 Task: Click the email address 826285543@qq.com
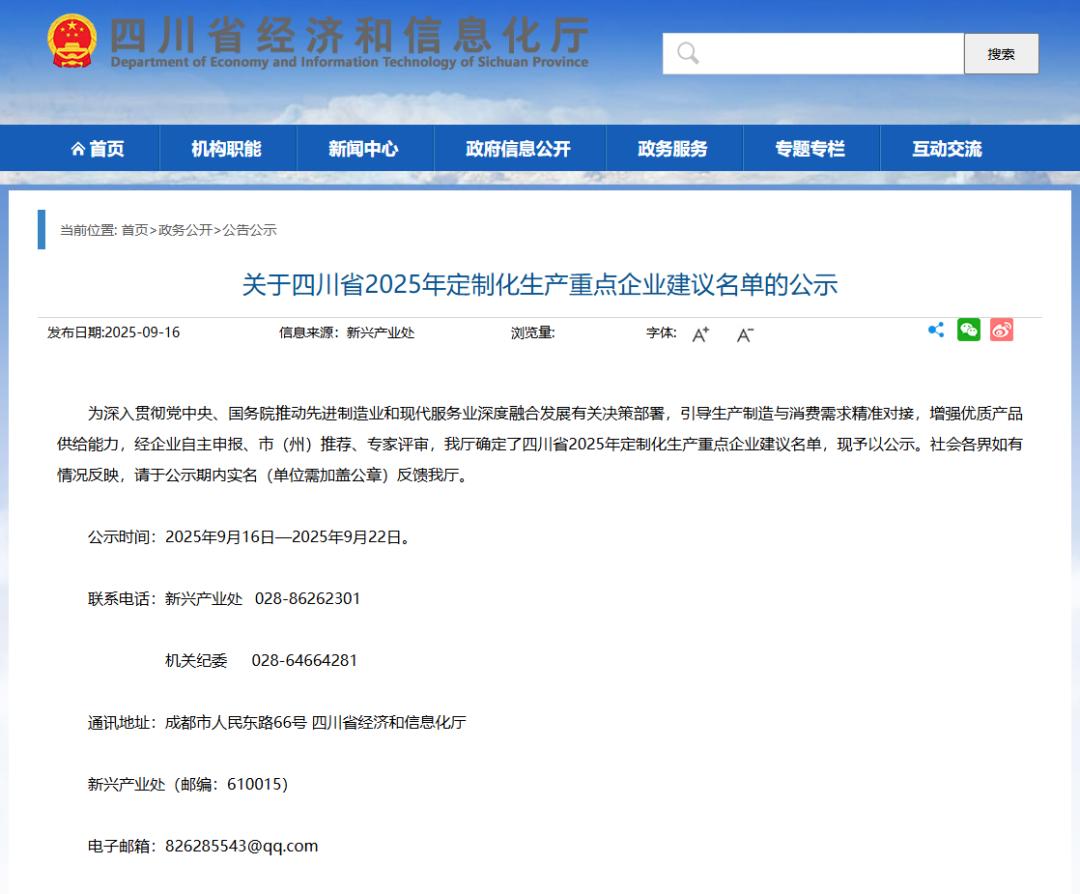[242, 845]
